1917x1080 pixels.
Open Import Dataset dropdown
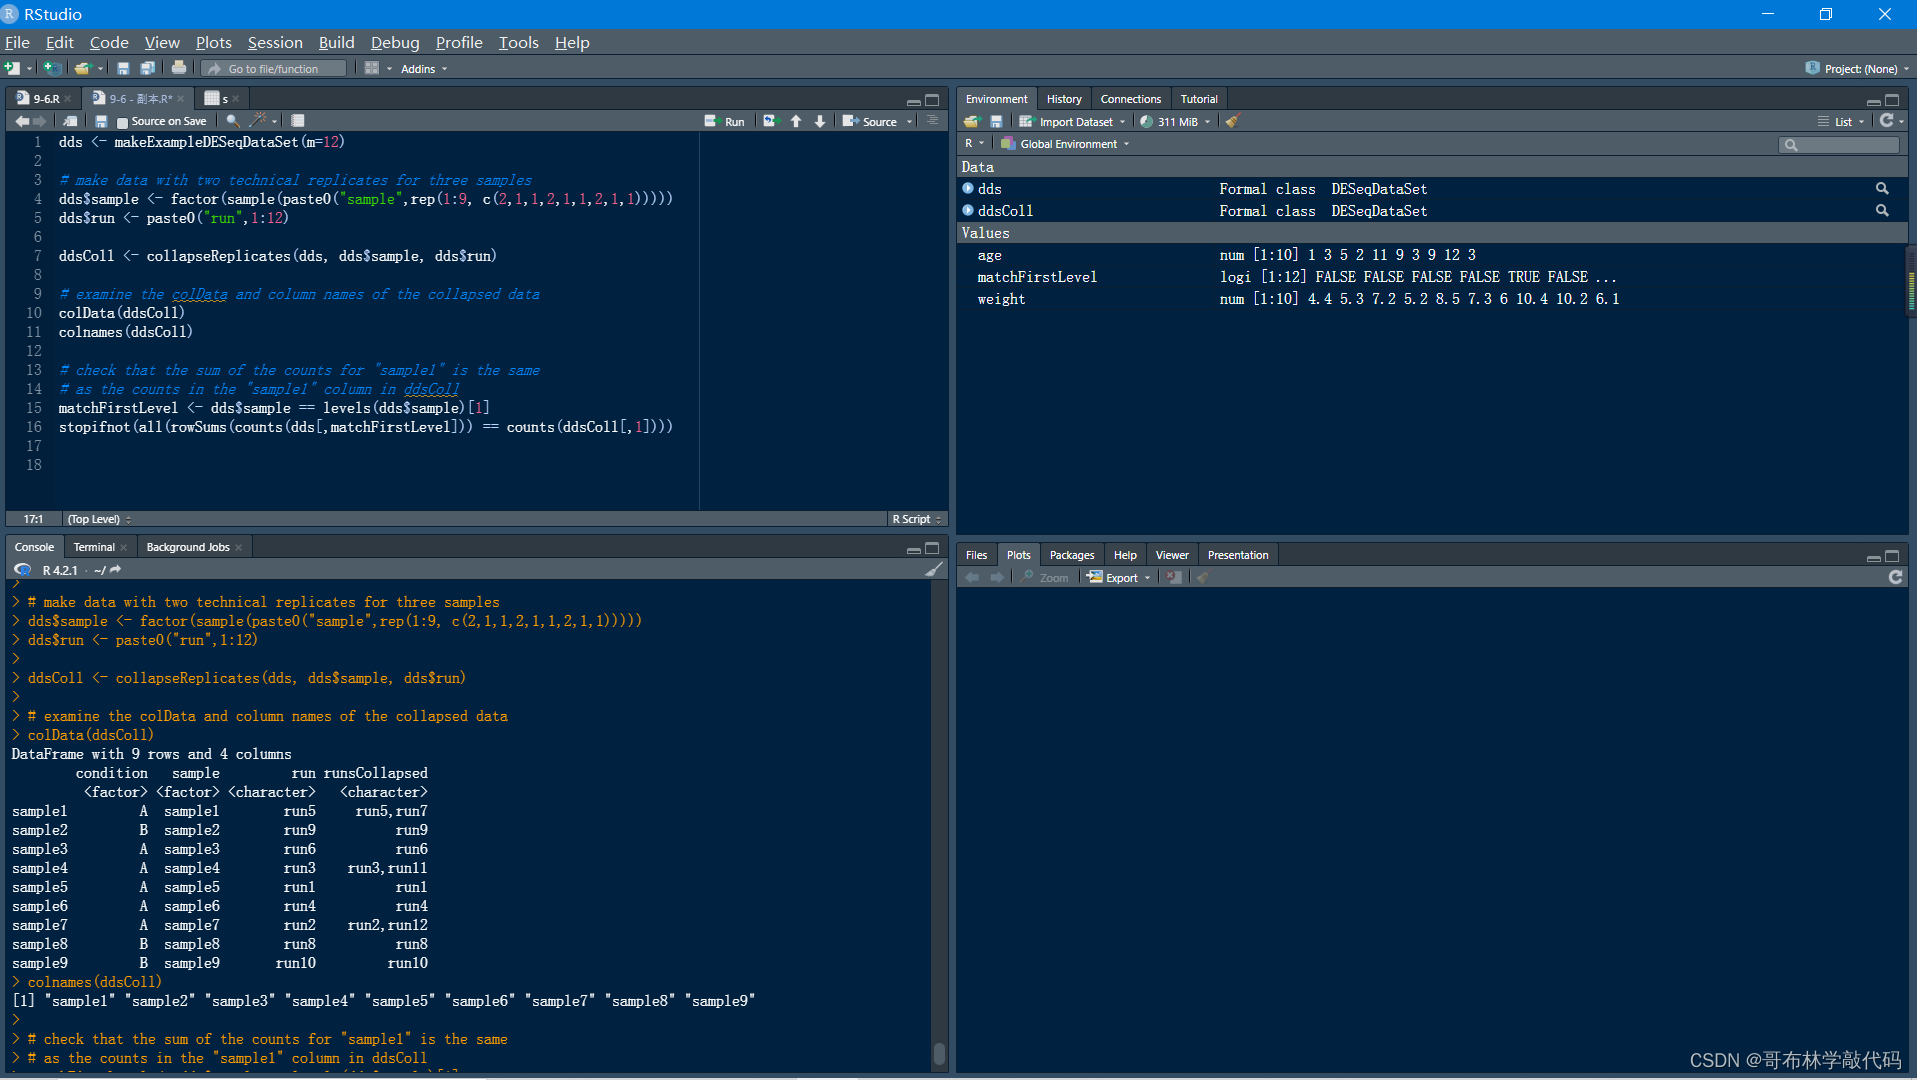1072,121
